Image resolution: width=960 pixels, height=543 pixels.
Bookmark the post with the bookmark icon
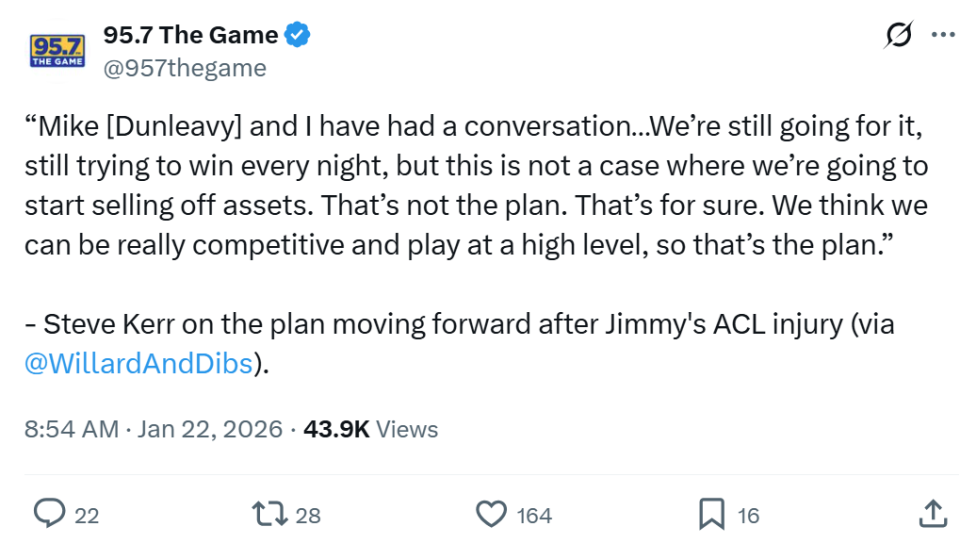point(711,514)
